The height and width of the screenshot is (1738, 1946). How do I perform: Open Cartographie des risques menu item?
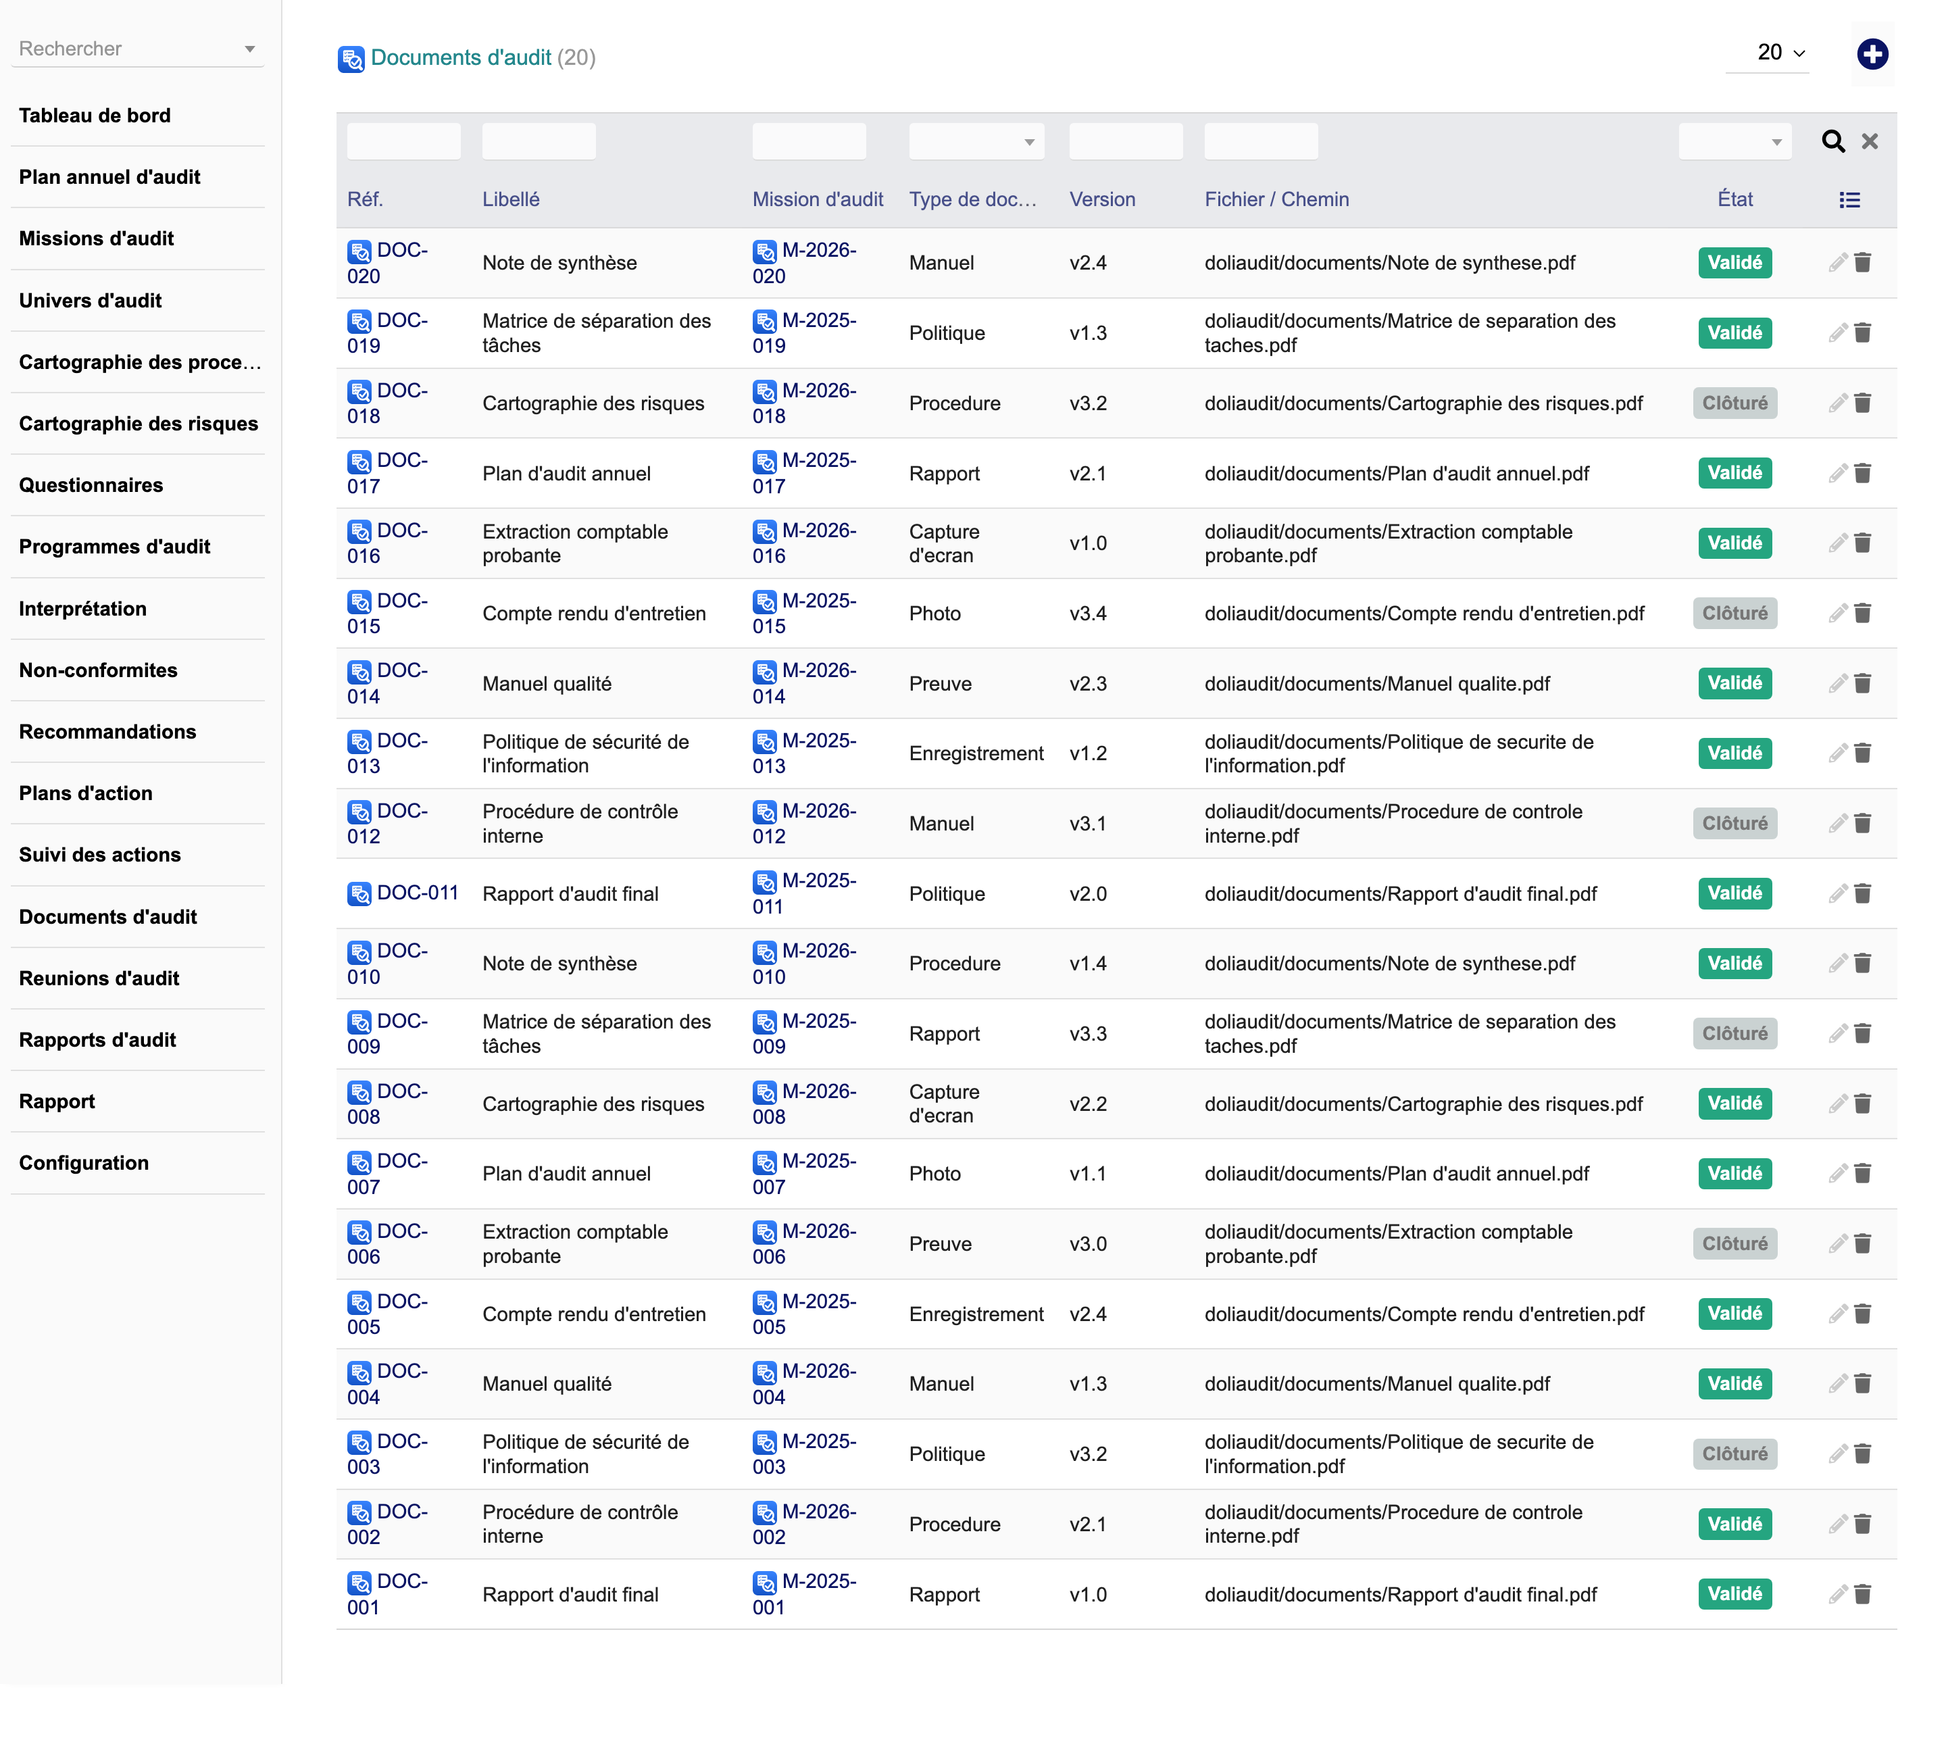pos(138,423)
